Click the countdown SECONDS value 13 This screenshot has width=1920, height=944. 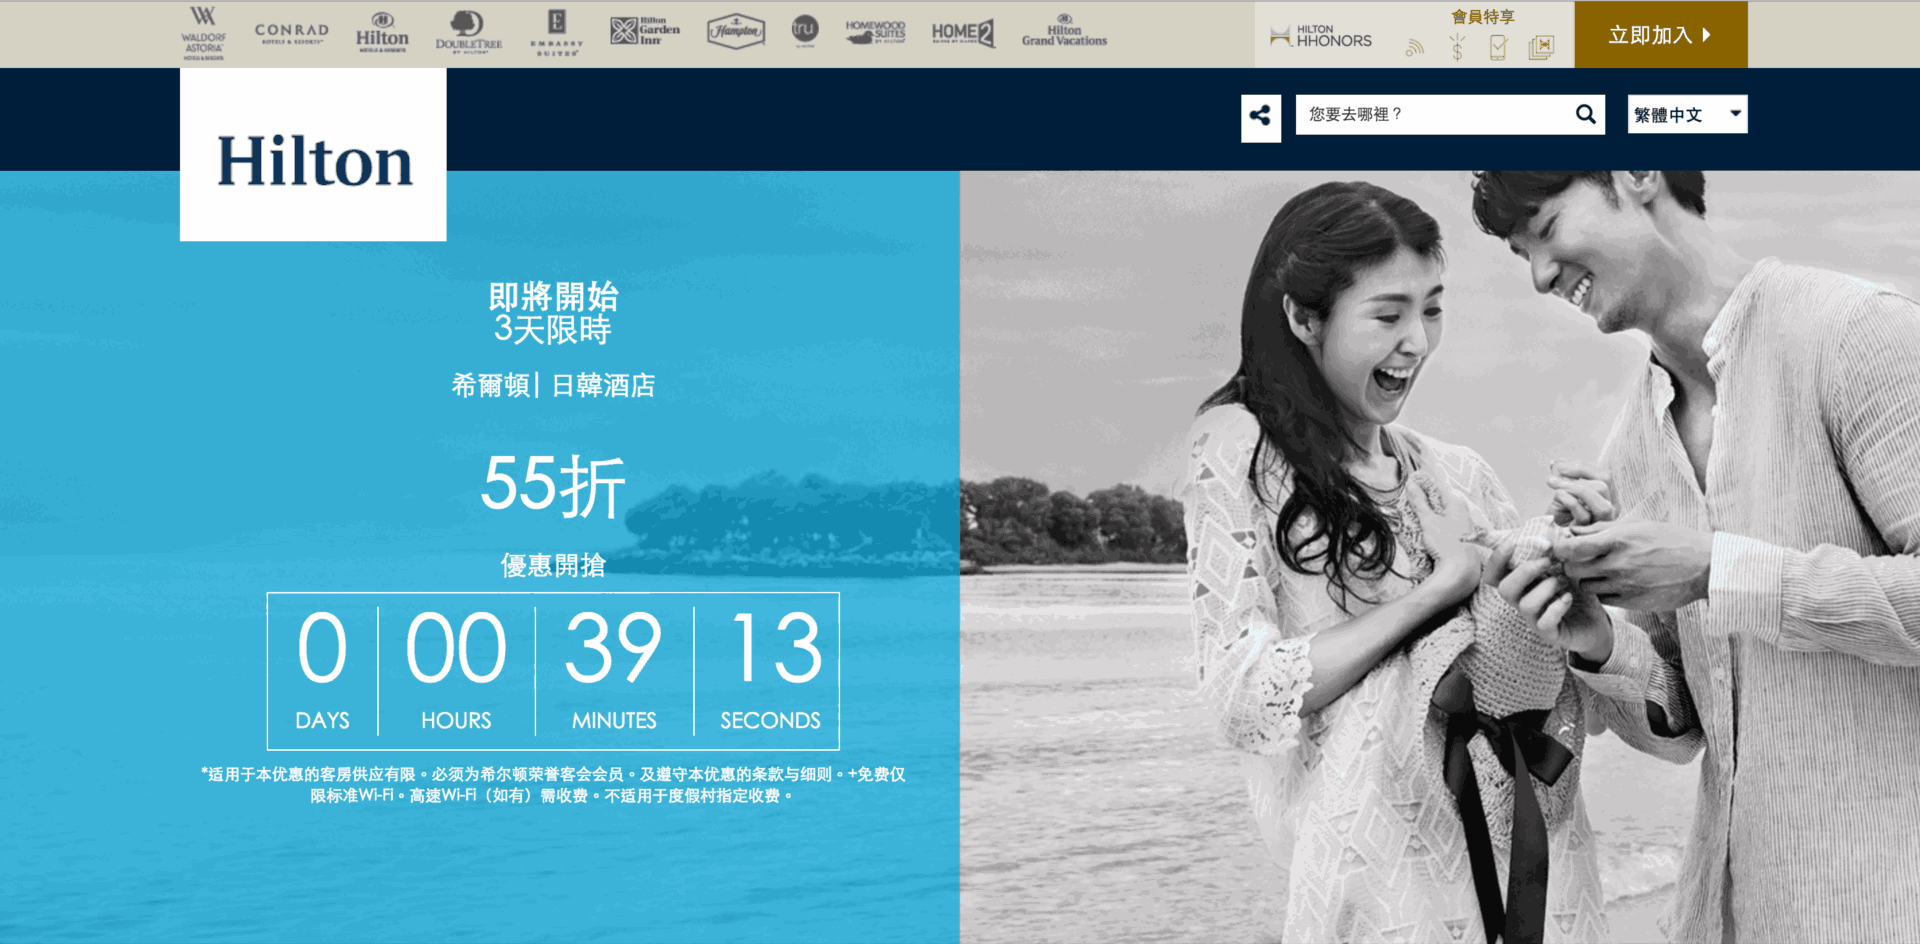click(x=776, y=648)
